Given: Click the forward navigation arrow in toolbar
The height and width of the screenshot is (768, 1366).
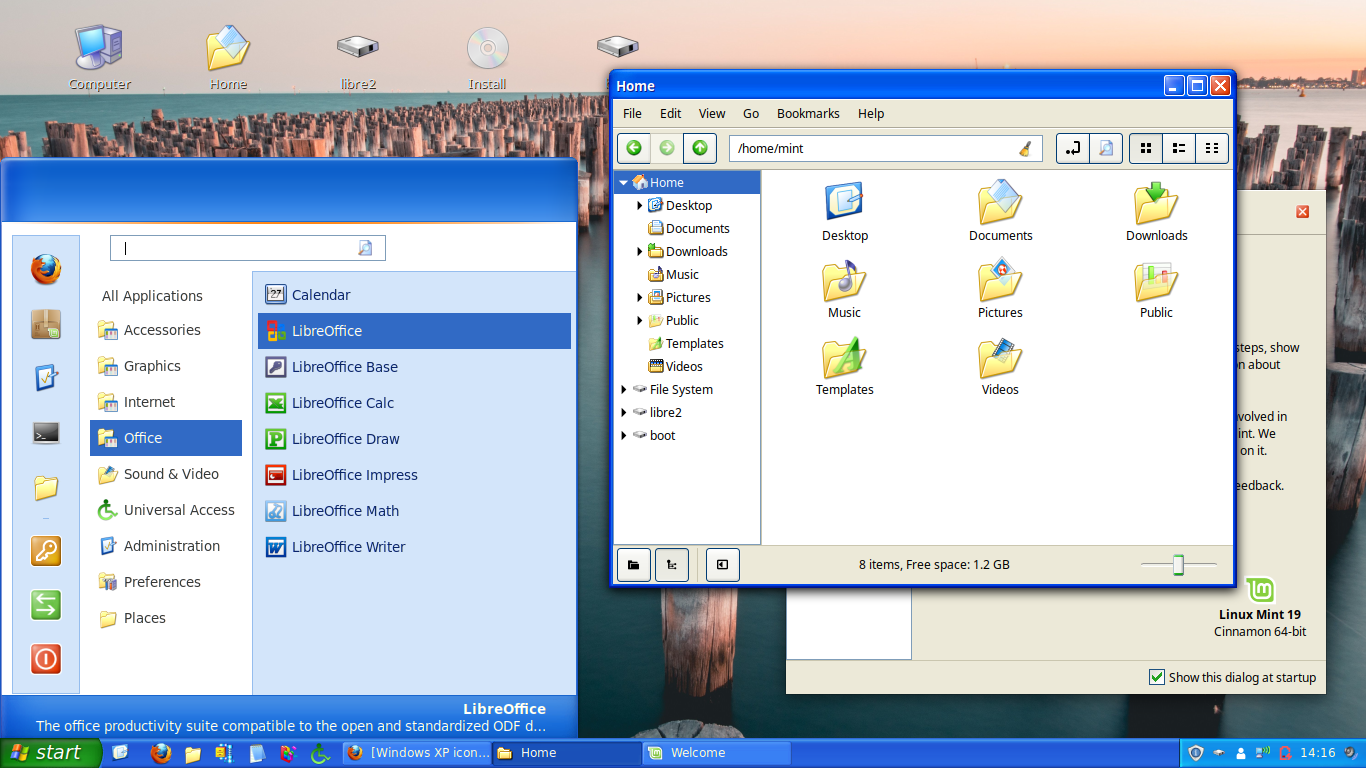Looking at the screenshot, I should (667, 148).
